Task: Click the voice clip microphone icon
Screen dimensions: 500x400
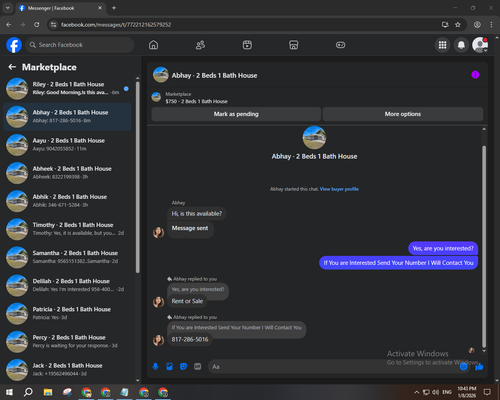Action: (x=155, y=367)
